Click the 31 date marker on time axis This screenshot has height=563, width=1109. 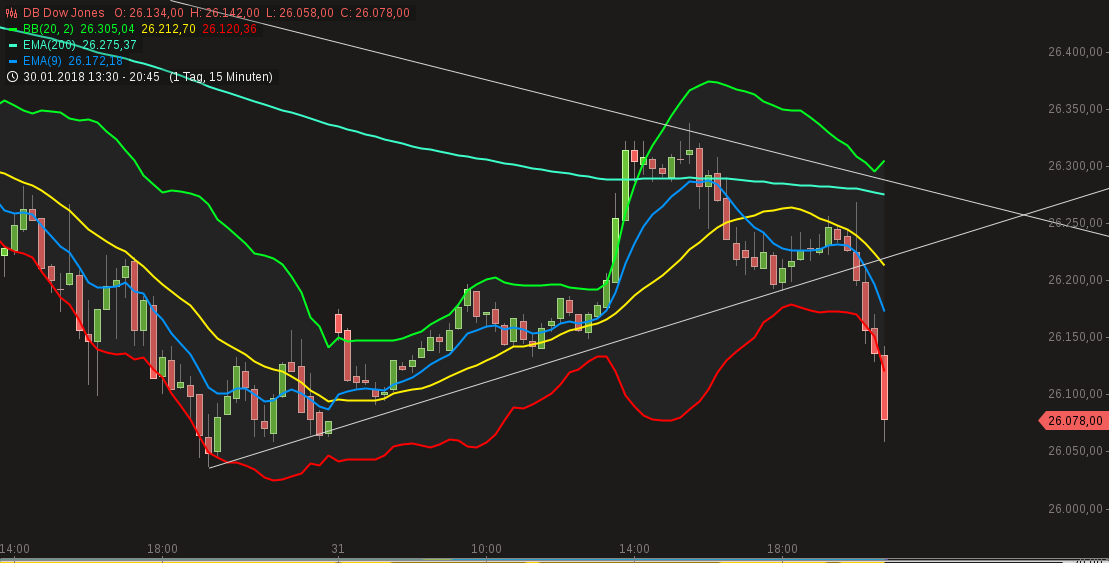pos(337,549)
